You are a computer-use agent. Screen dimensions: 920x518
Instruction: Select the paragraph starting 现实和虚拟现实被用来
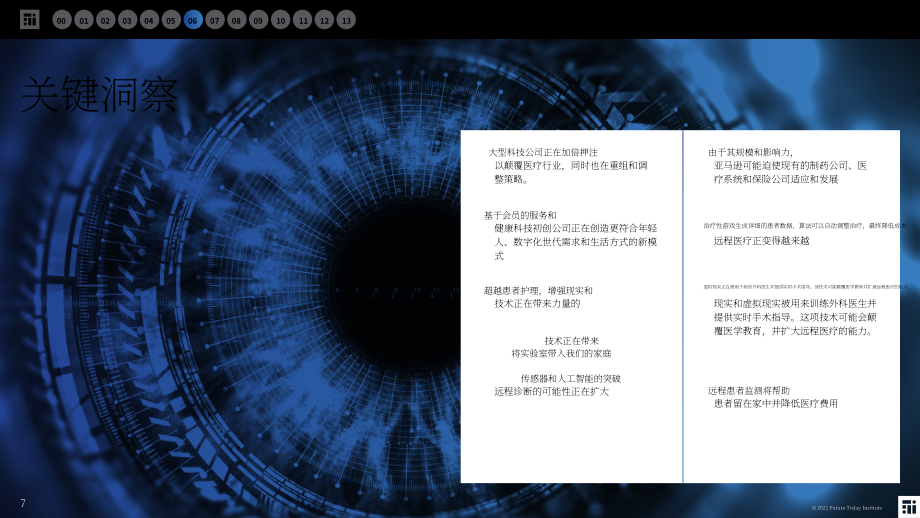coord(795,317)
